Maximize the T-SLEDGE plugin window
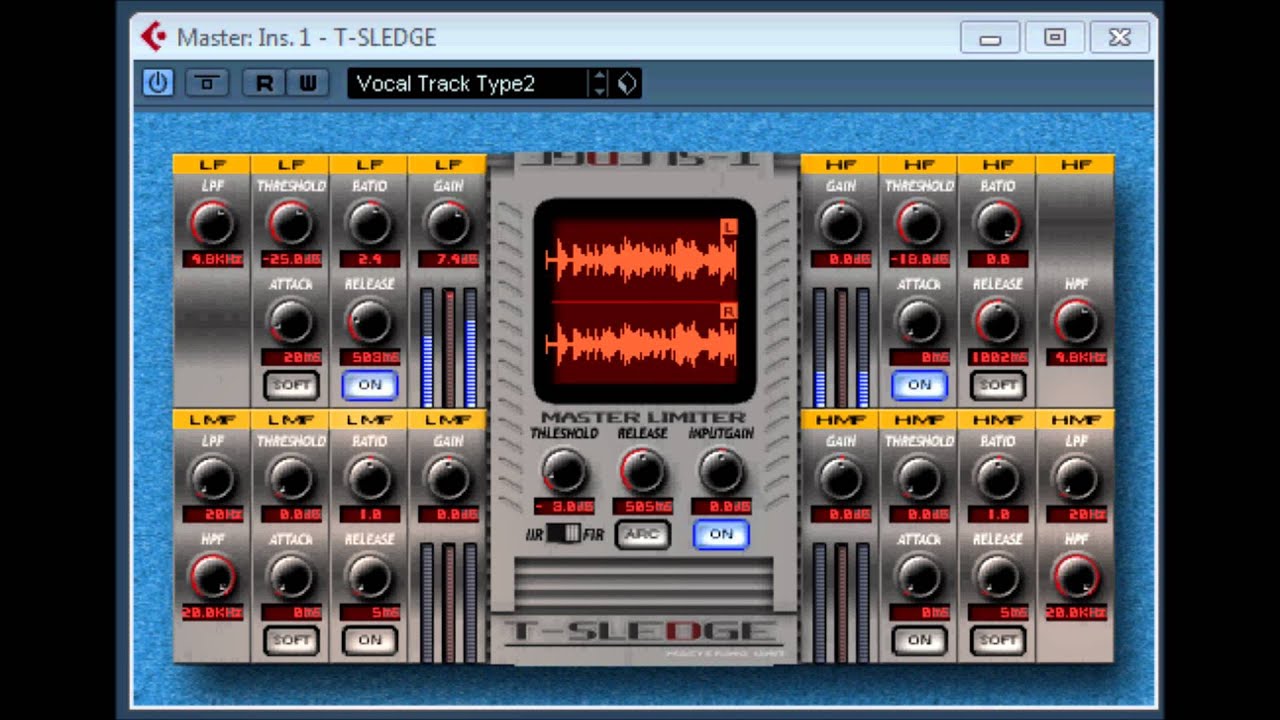This screenshot has width=1280, height=720. (x=1054, y=38)
